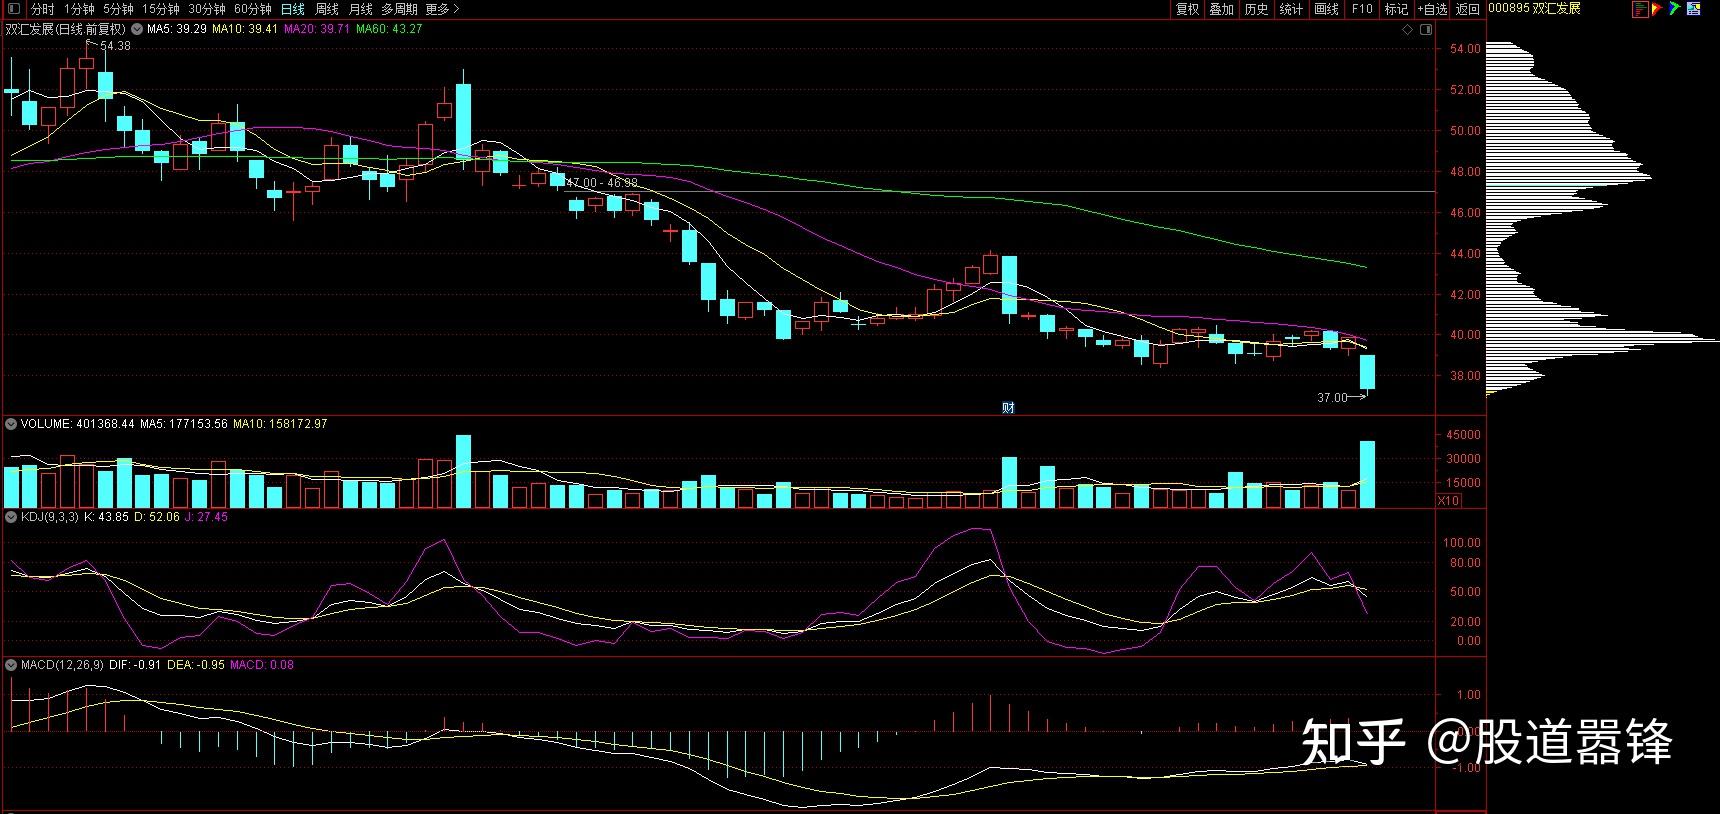
Task: Click the 47.00 - 46.98 price range label
Action: pos(602,183)
